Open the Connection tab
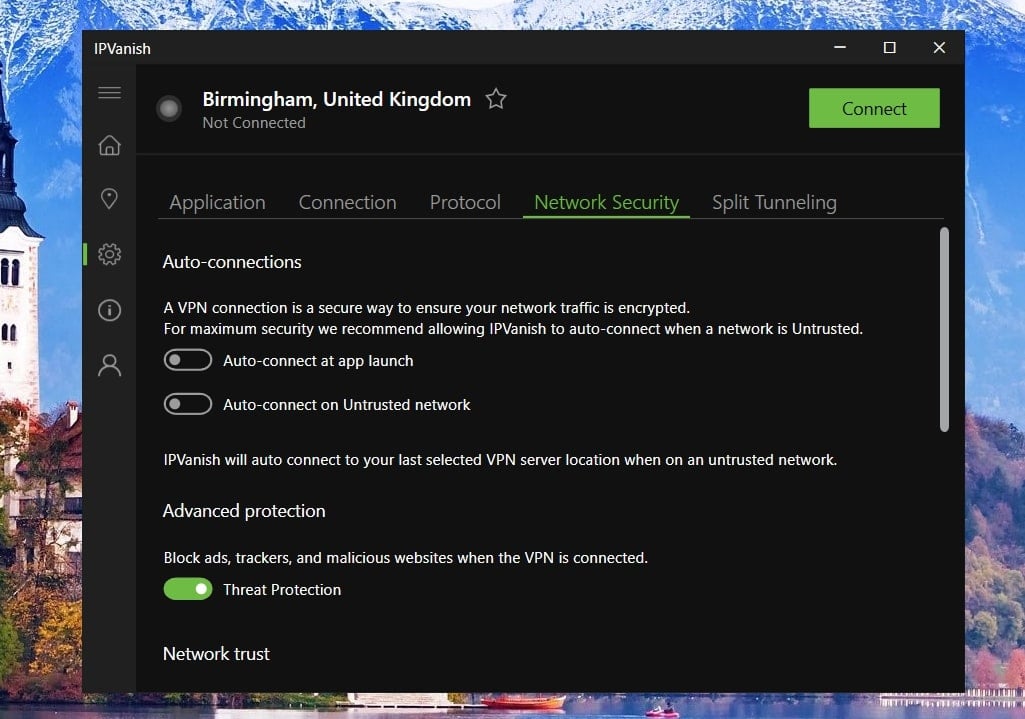The height and width of the screenshot is (719, 1025). point(347,203)
